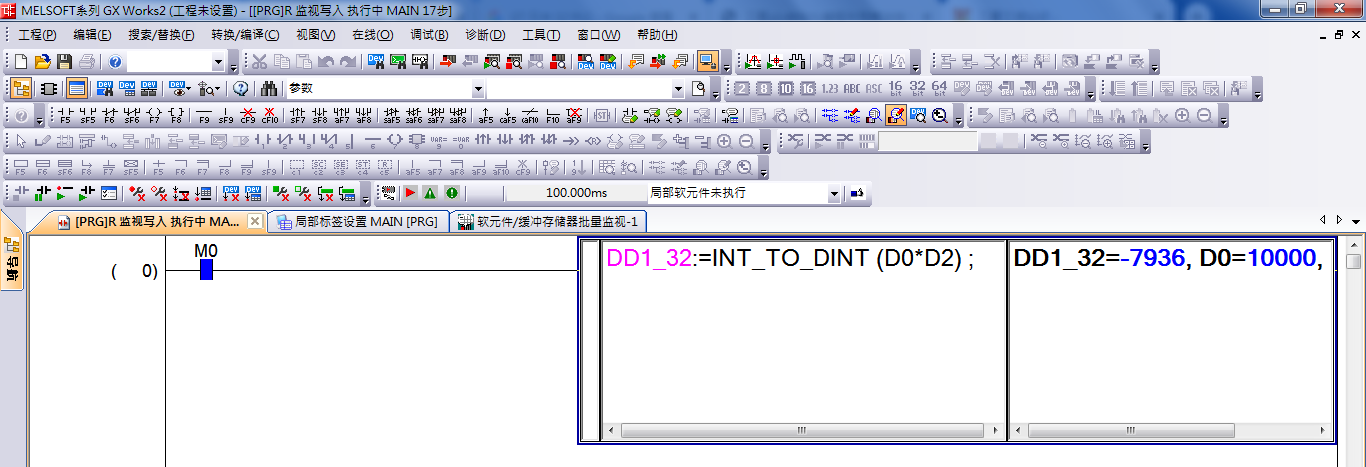Expand the 参数 dropdown list
The image size is (1366, 467).
(479, 89)
